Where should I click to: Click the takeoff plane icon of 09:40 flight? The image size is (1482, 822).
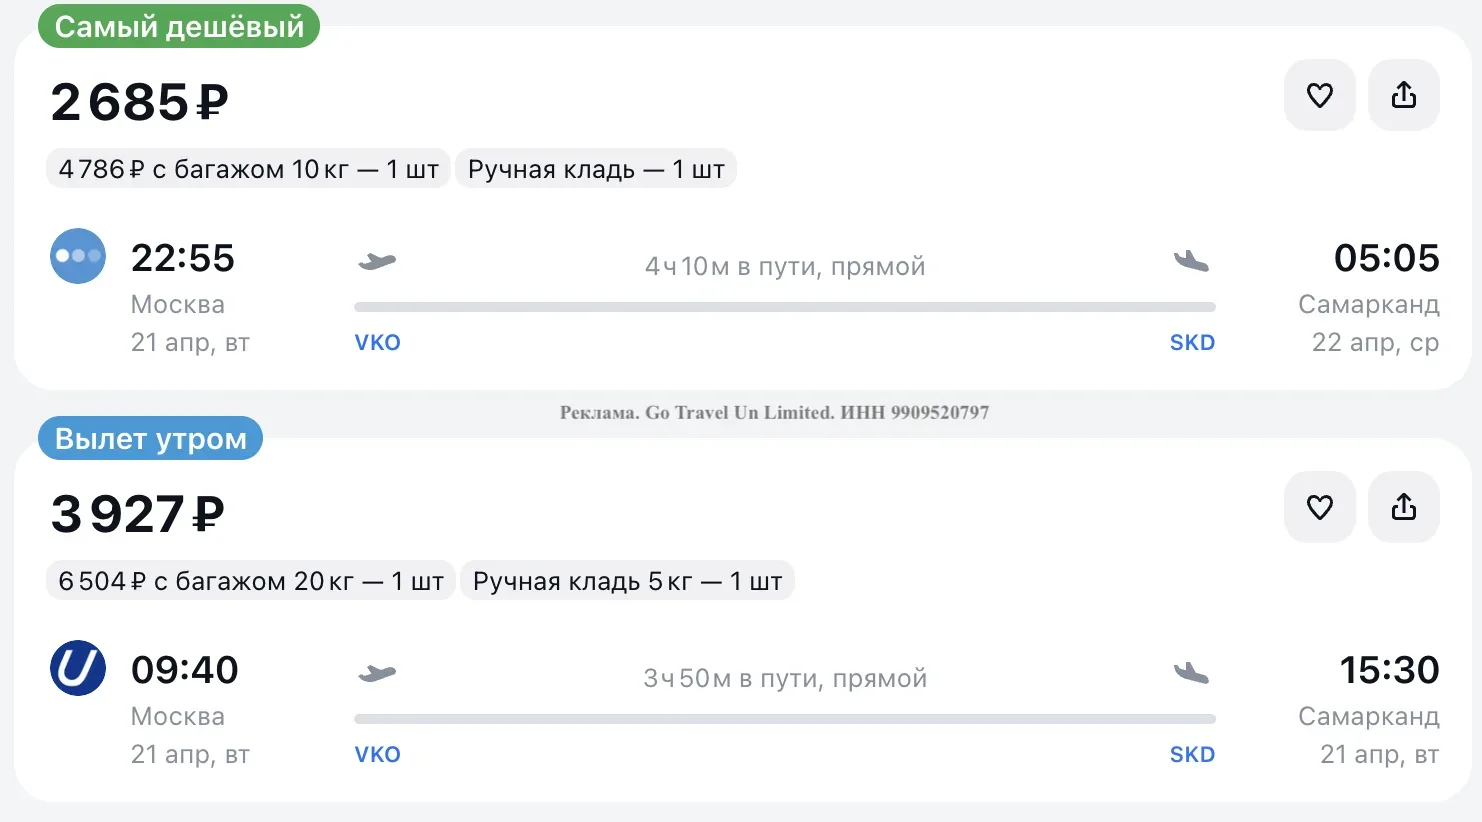point(377,673)
